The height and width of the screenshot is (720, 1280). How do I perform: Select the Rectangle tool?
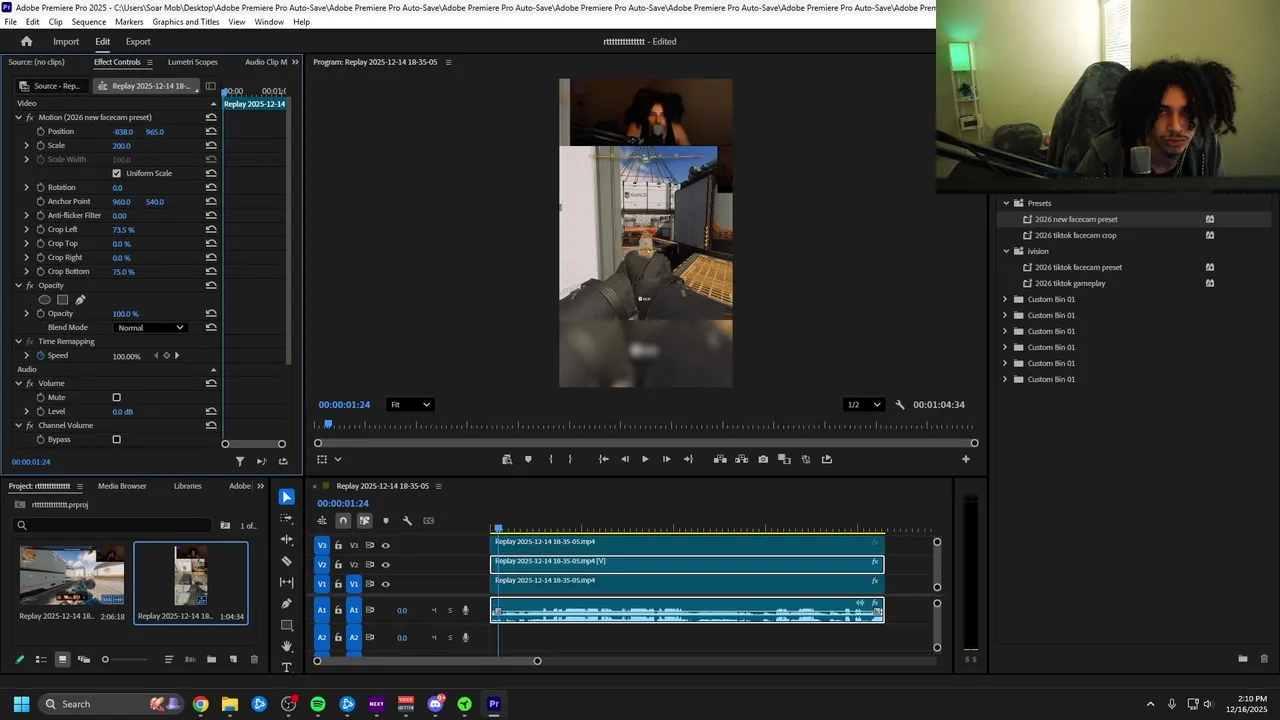pos(287,625)
